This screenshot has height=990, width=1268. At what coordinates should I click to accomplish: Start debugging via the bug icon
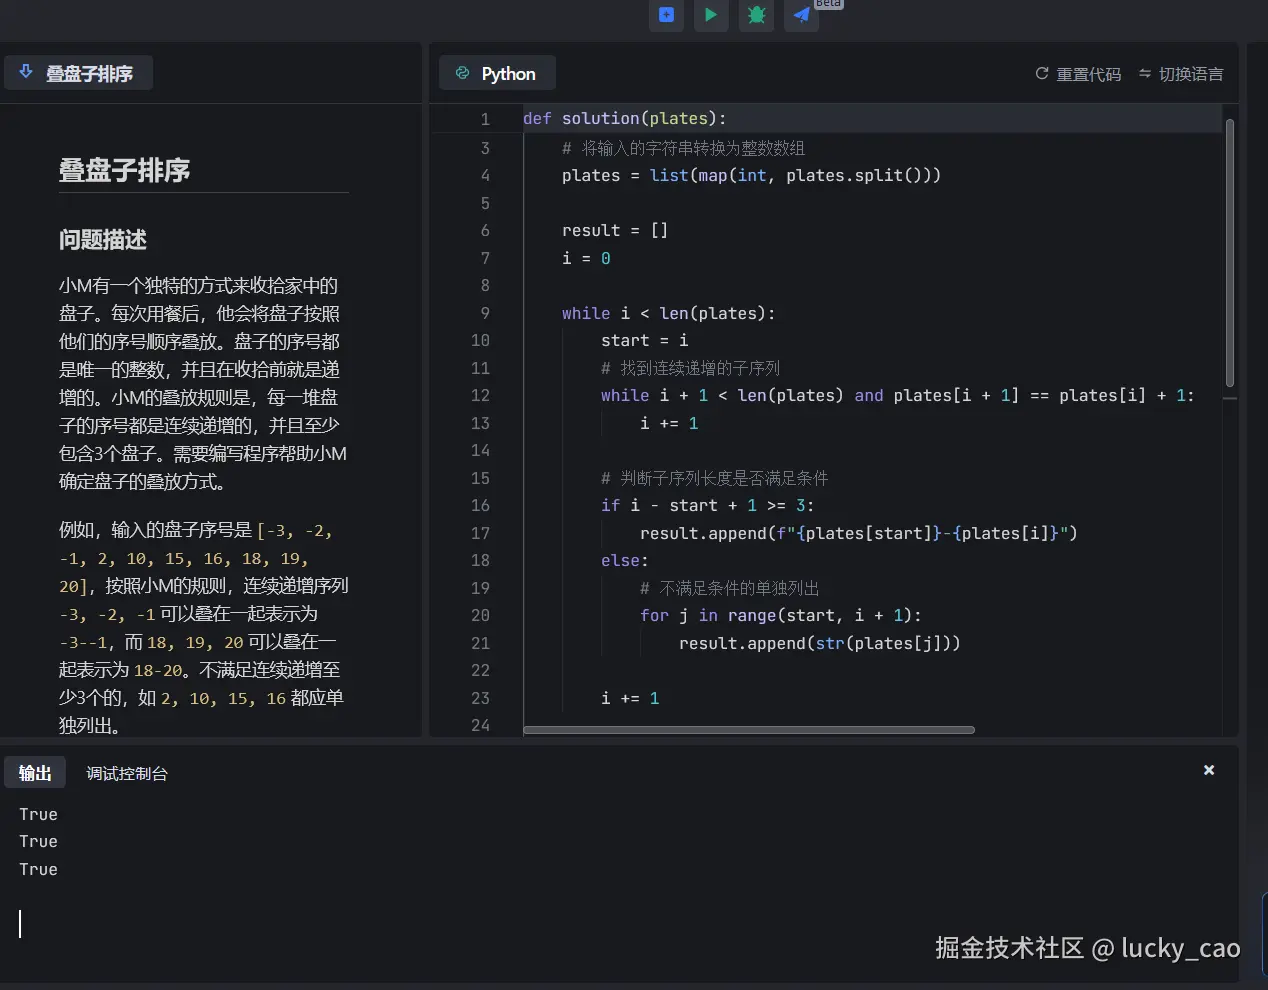pos(756,16)
